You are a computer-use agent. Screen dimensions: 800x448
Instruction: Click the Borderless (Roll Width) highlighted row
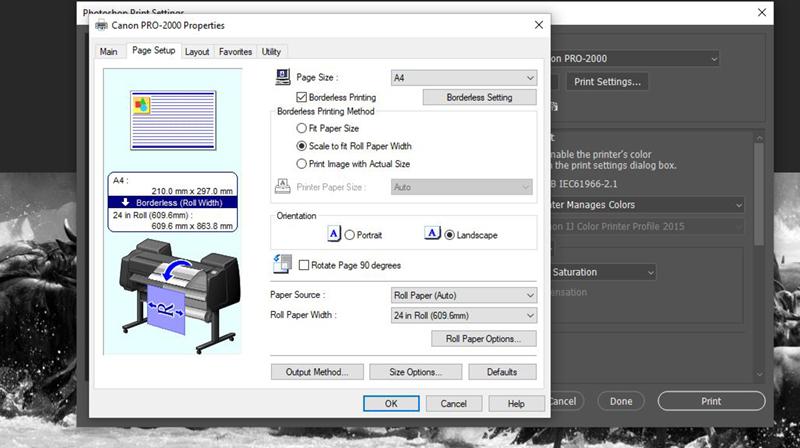pyautogui.click(x=172, y=203)
